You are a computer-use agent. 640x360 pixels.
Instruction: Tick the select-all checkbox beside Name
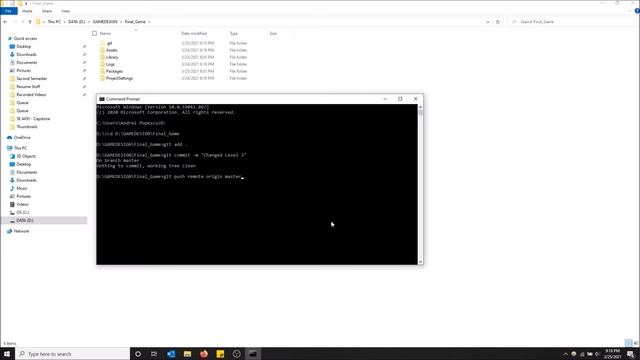tap(94, 33)
